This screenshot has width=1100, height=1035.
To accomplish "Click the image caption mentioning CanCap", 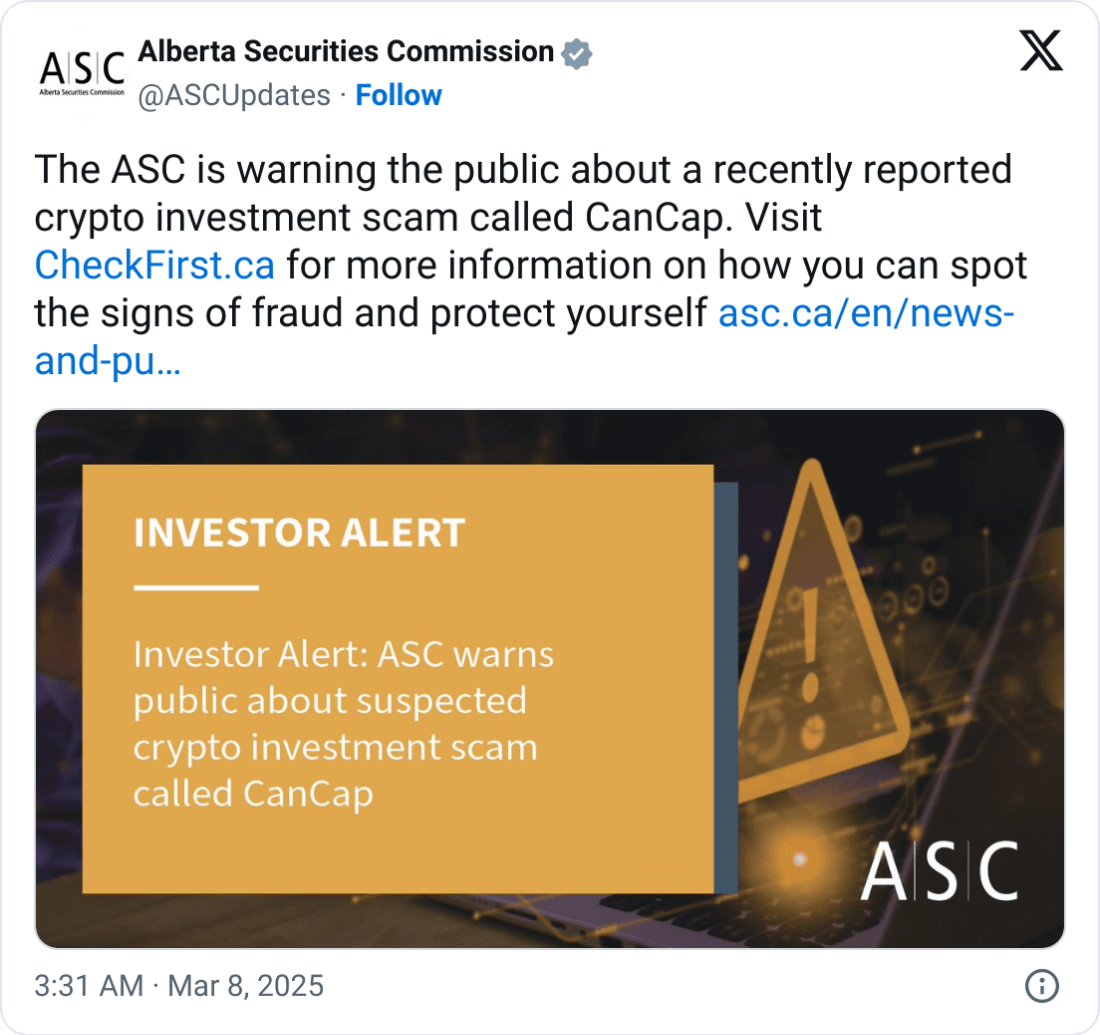I will click(x=343, y=724).
